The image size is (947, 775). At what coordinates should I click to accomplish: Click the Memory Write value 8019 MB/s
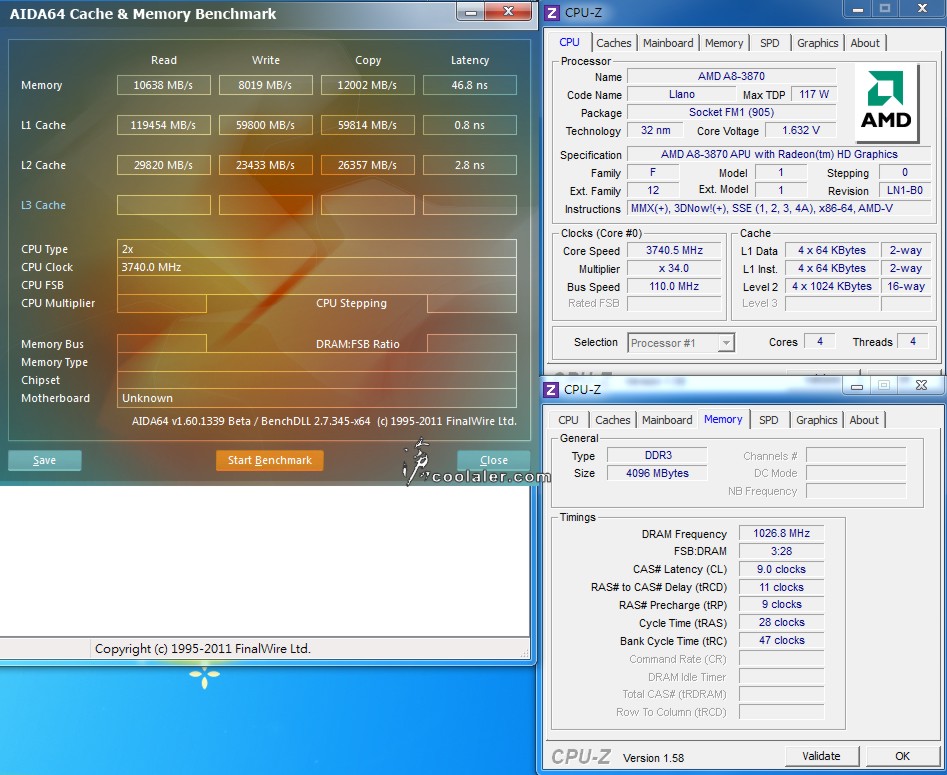click(x=266, y=85)
